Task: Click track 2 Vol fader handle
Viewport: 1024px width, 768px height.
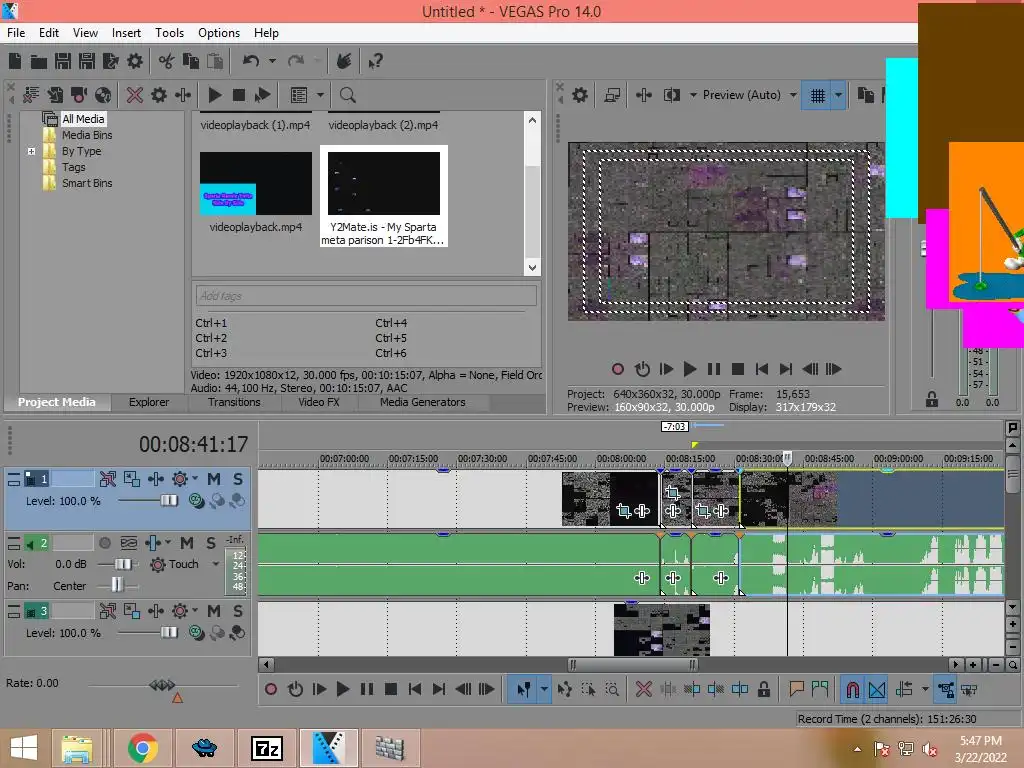Action: [122, 564]
